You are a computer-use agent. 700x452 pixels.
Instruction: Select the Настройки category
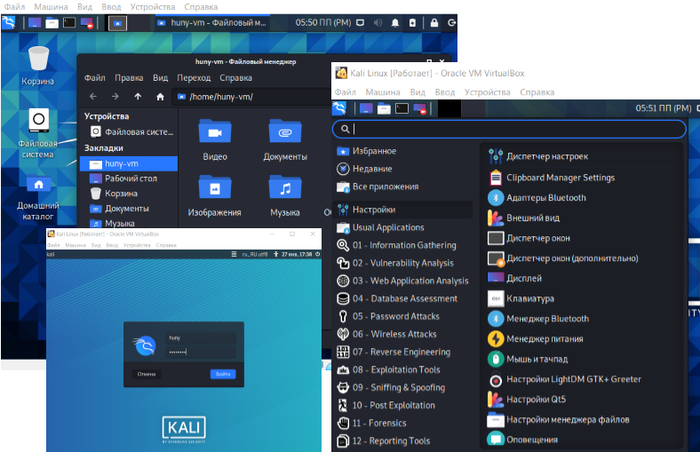(x=403, y=209)
